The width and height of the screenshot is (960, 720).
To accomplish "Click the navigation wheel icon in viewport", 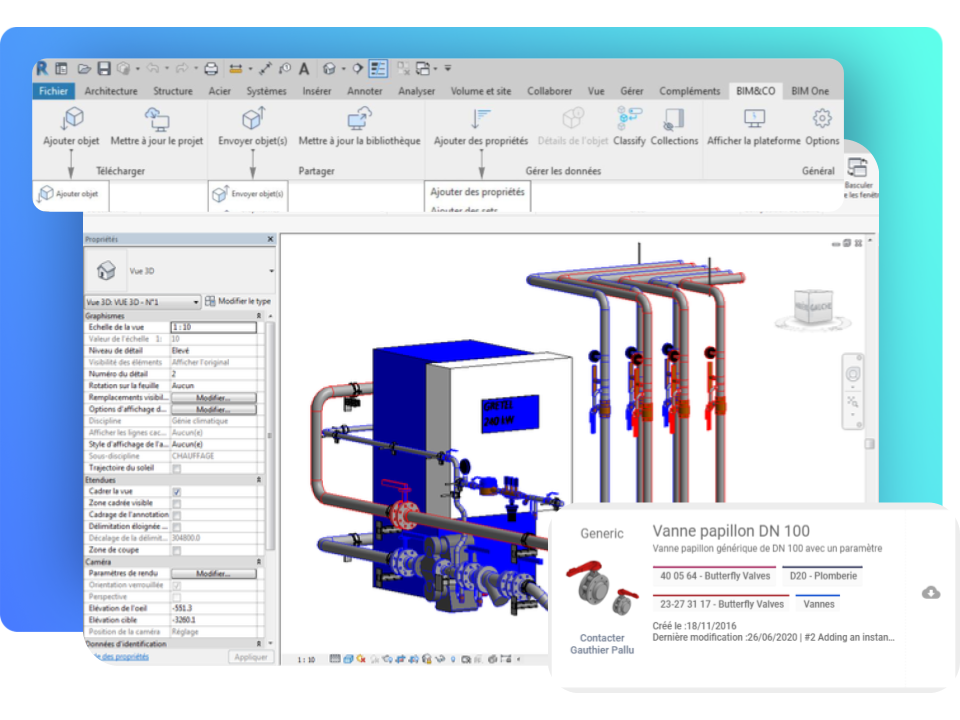I will click(x=852, y=373).
